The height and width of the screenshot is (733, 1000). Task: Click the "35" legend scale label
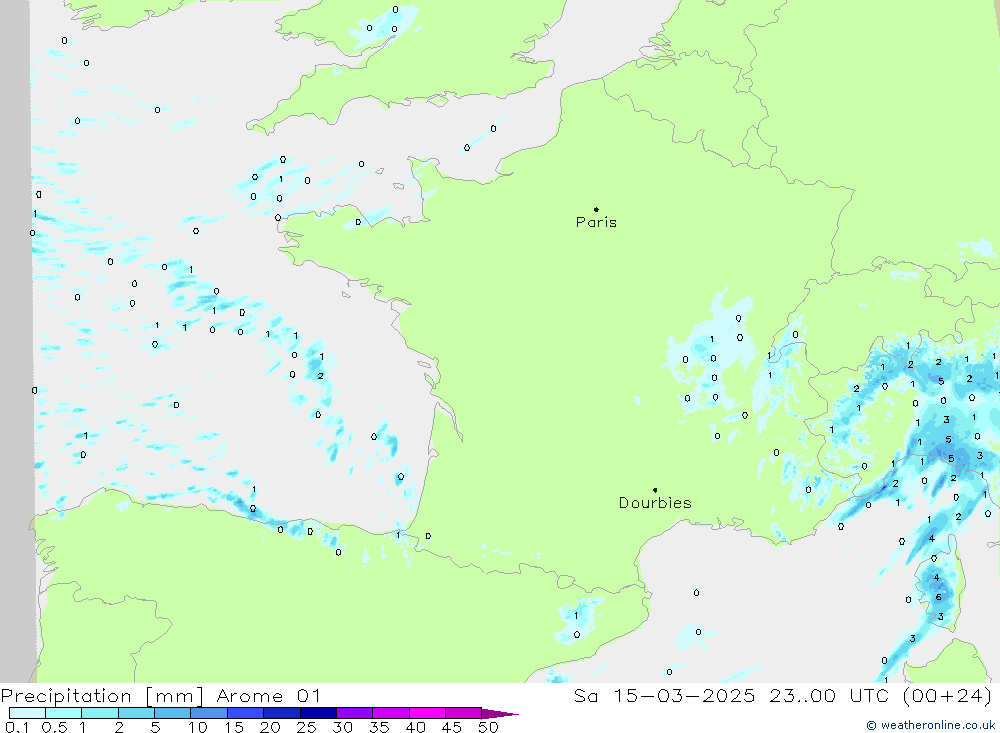379,727
